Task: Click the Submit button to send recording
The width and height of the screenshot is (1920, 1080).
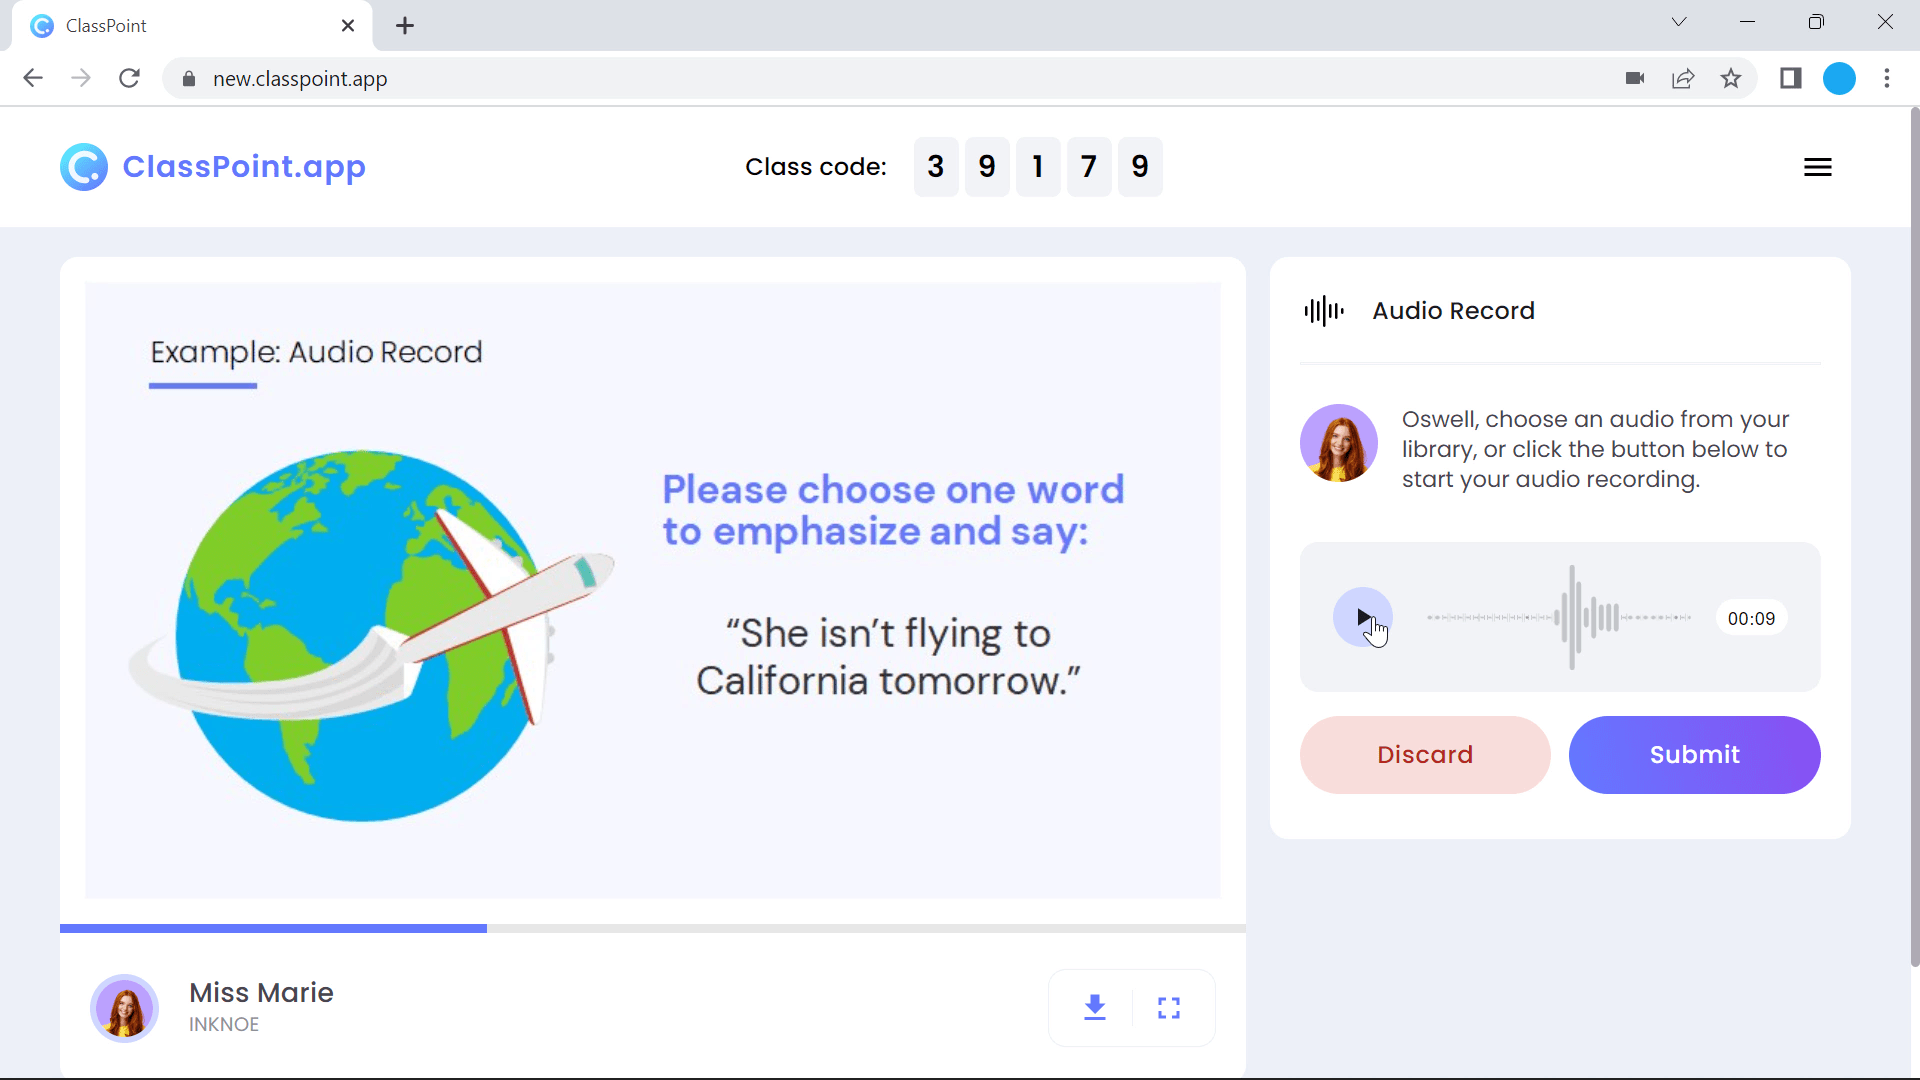Action: click(x=1695, y=754)
